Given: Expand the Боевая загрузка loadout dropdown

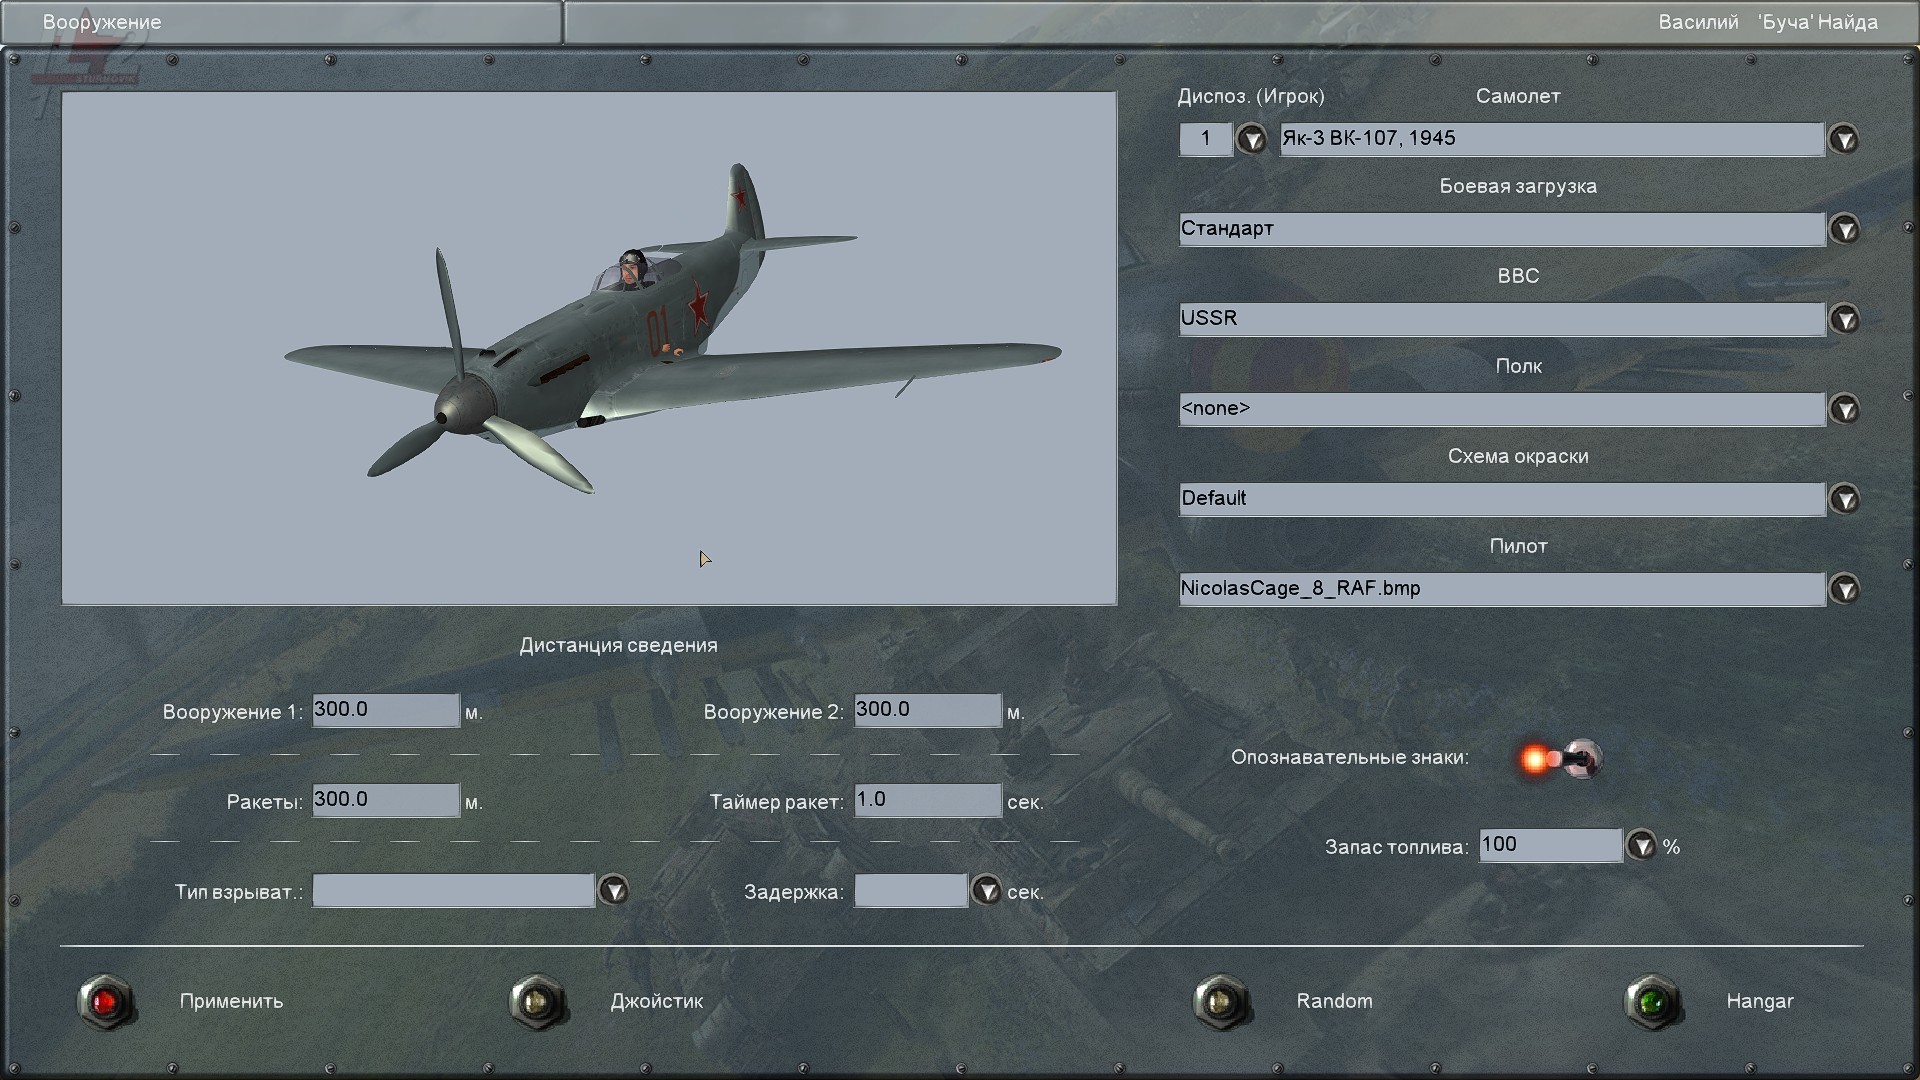Looking at the screenshot, I should [1844, 229].
